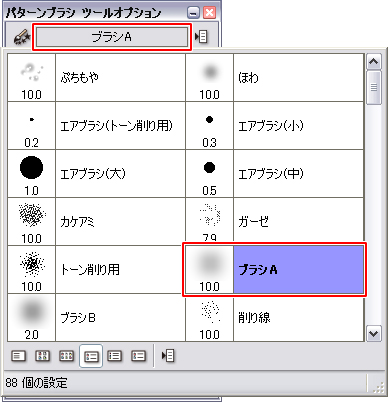Click the 88 個の設定 status text
388x402 pixels.
tap(37, 383)
